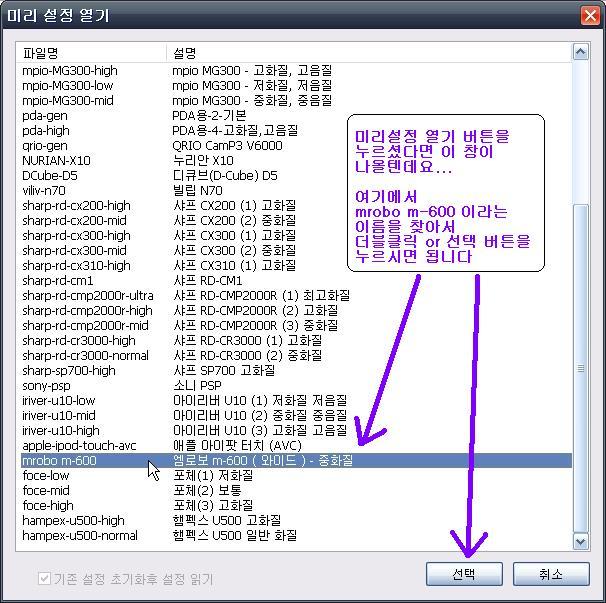Click description 빌립 N70
This screenshot has width=606, height=603.
(197, 191)
